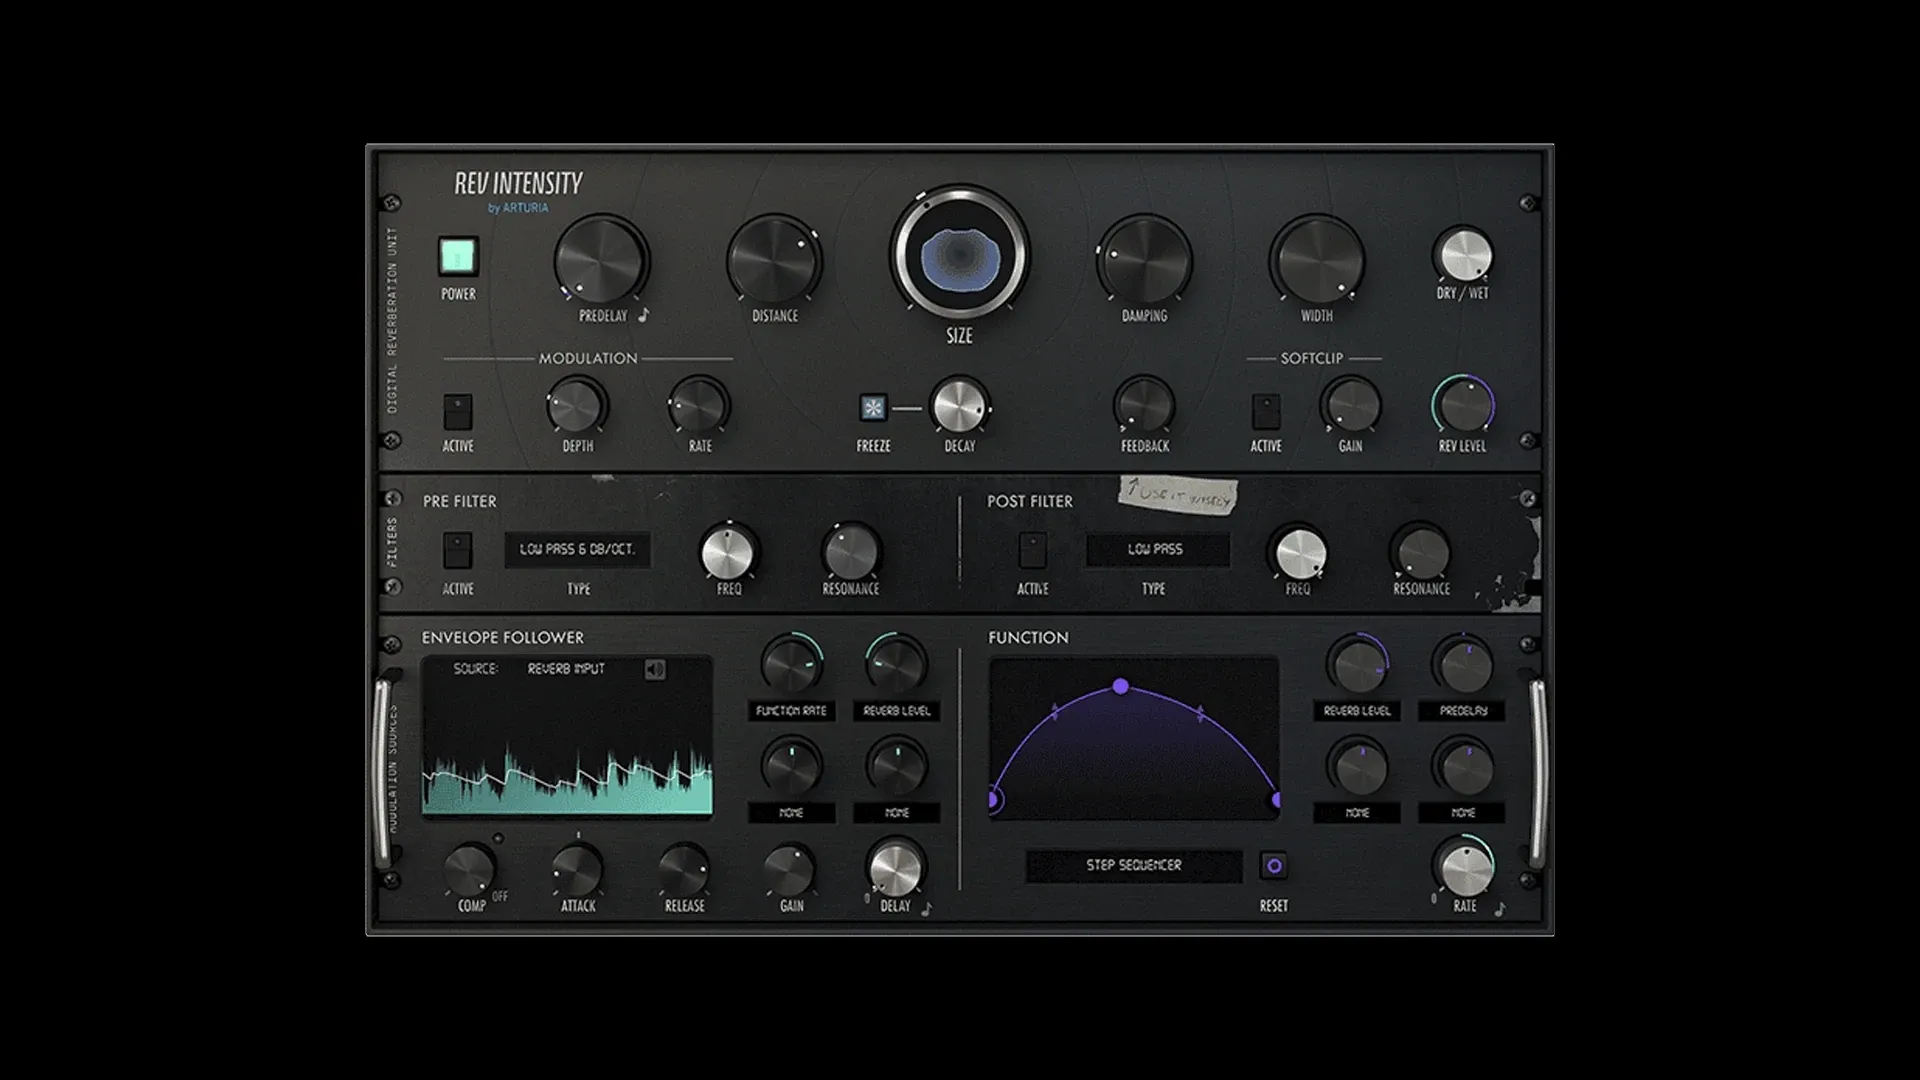This screenshot has height=1080, width=1920.
Task: Click the Function Rate destination slot
Action: coord(791,711)
